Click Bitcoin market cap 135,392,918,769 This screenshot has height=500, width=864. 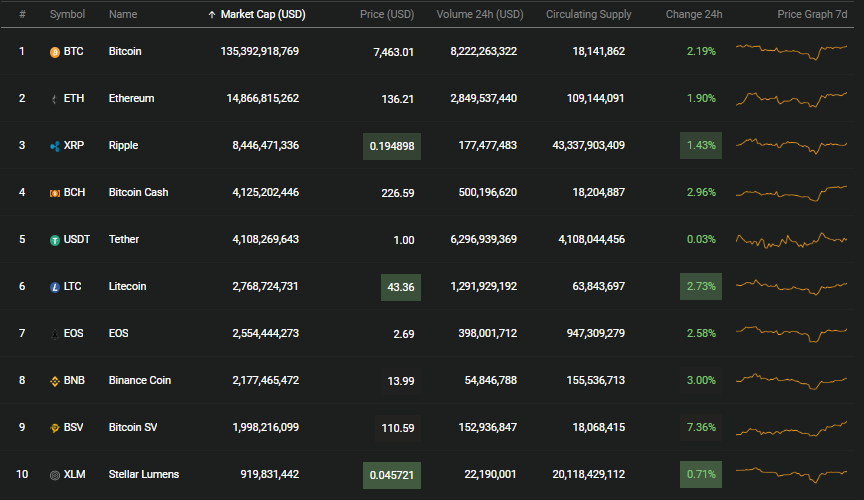[x=260, y=51]
